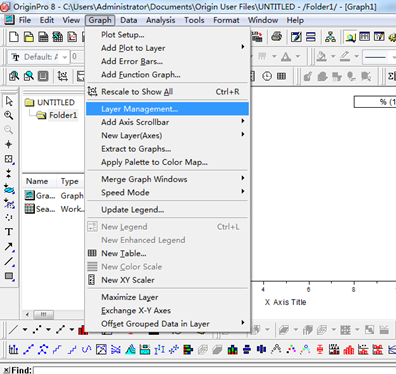The image size is (396, 374).
Task: Open the font name dropdown
Action: click(x=65, y=57)
